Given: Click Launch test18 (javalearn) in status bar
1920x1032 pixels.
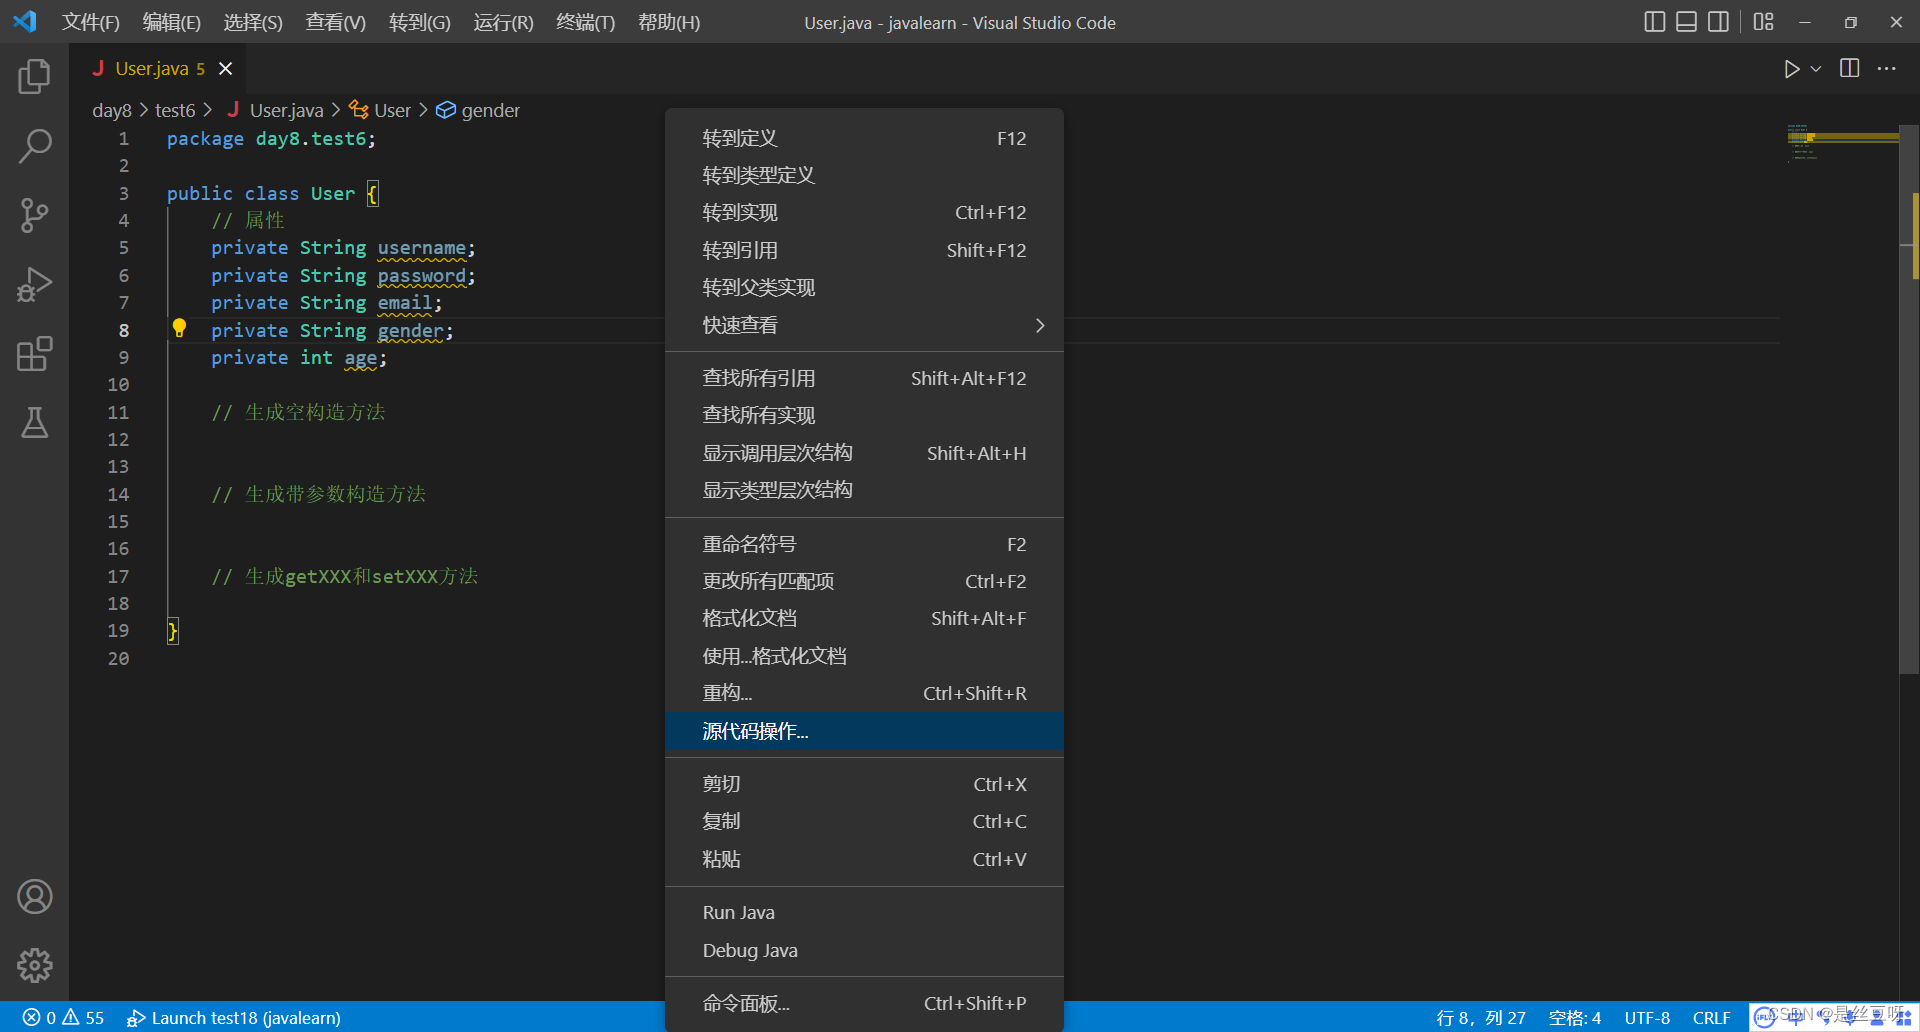Looking at the screenshot, I should (233, 1017).
